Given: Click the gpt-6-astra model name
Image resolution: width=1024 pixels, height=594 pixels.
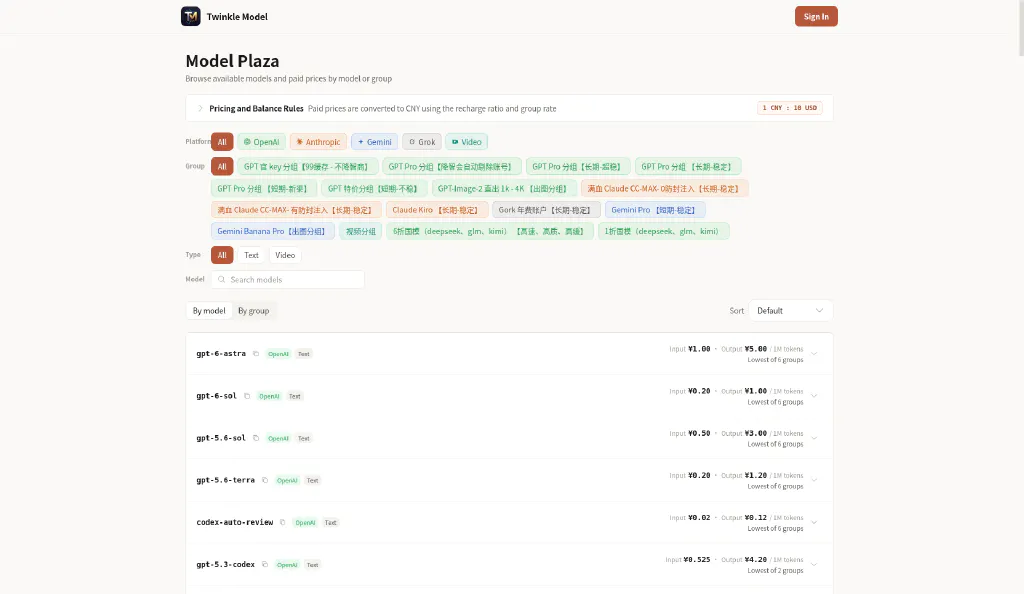Looking at the screenshot, I should pos(221,354).
